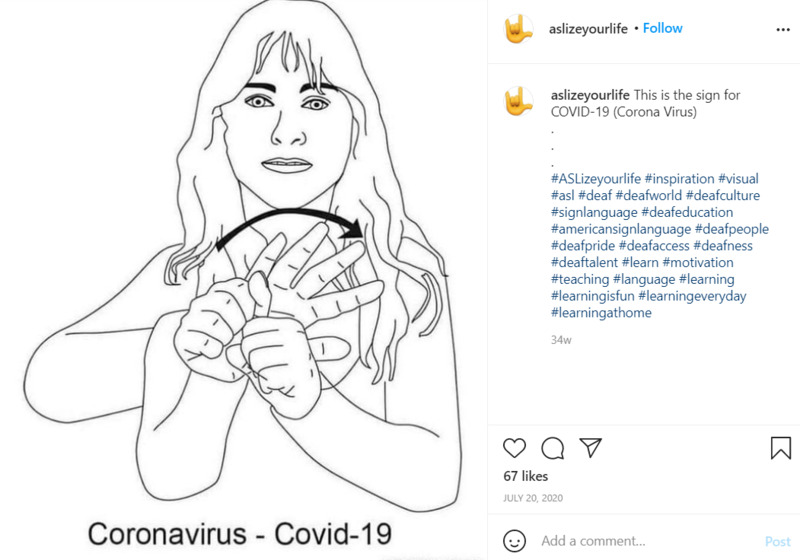Screen dimensions: 800x560
Task: Open the #americansignlanguage hashtag
Action: 620,229
